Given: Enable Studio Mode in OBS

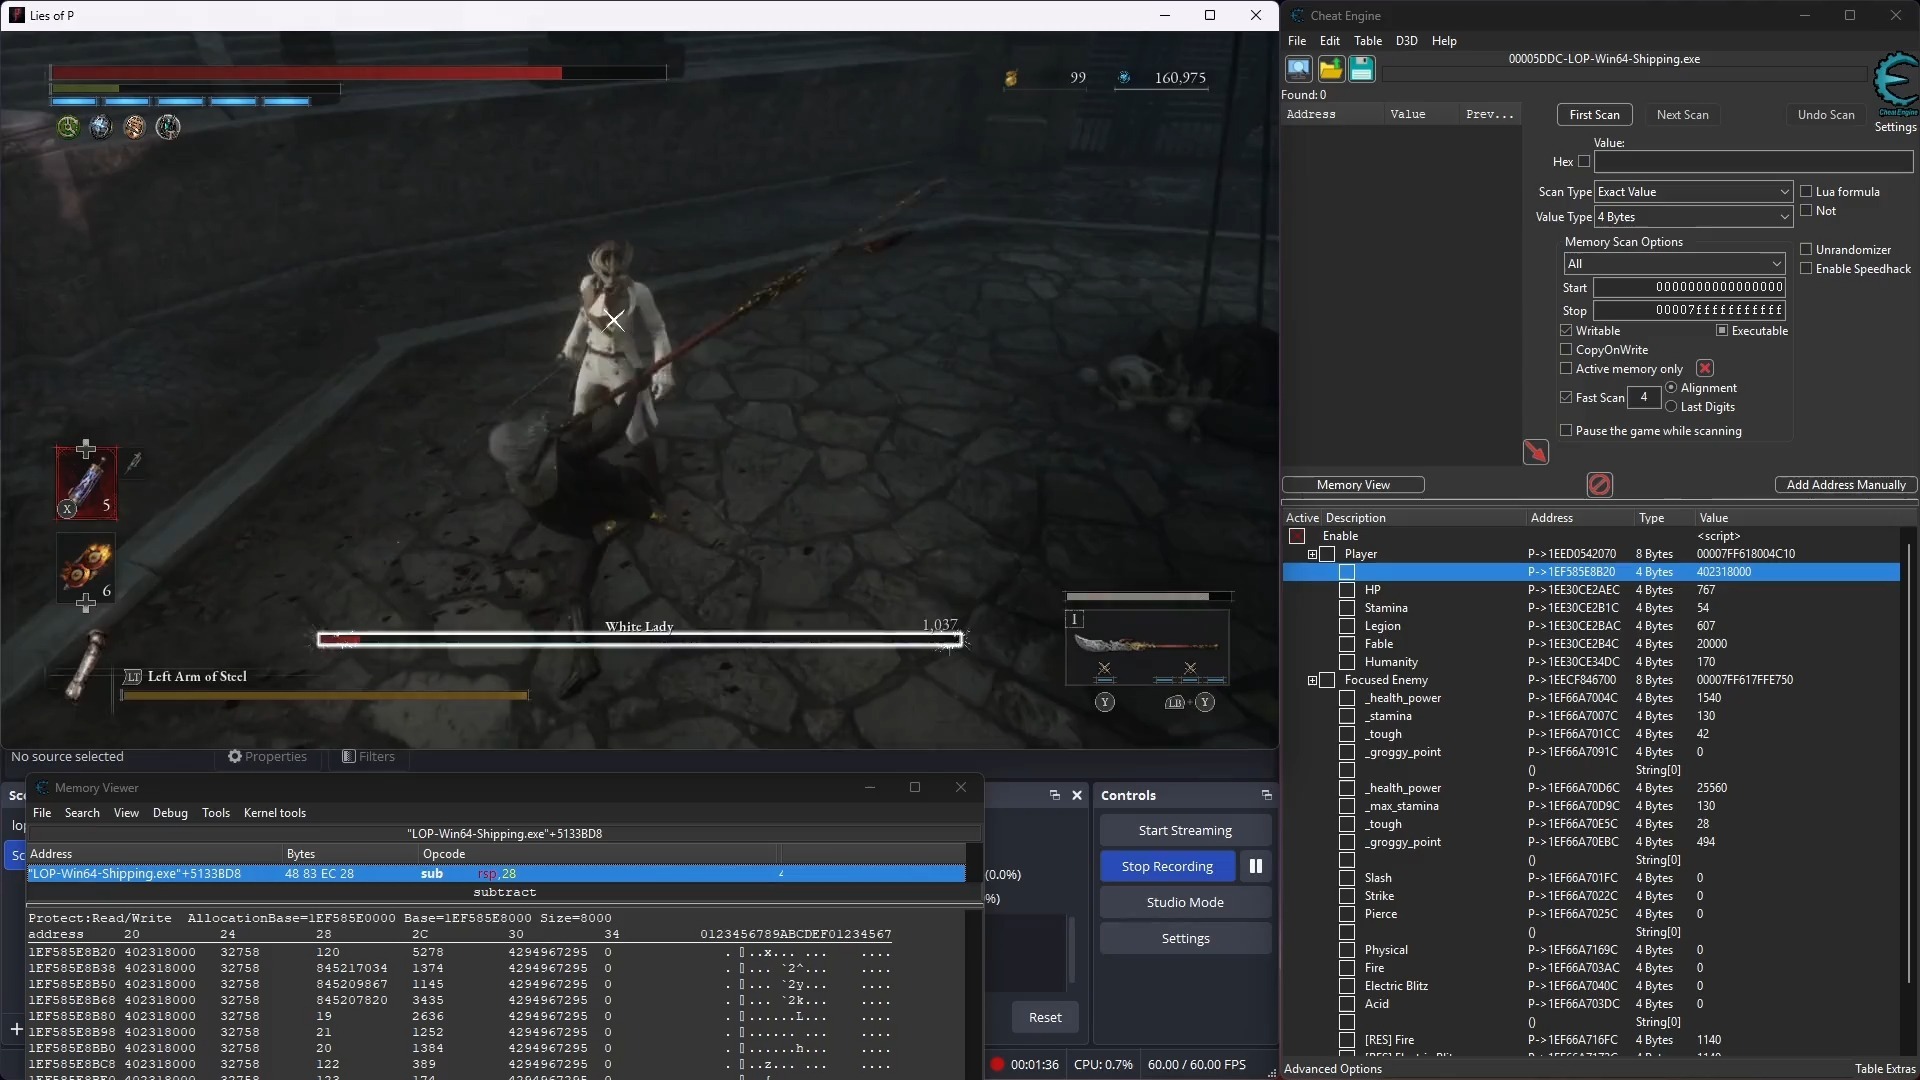Looking at the screenshot, I should (1185, 902).
